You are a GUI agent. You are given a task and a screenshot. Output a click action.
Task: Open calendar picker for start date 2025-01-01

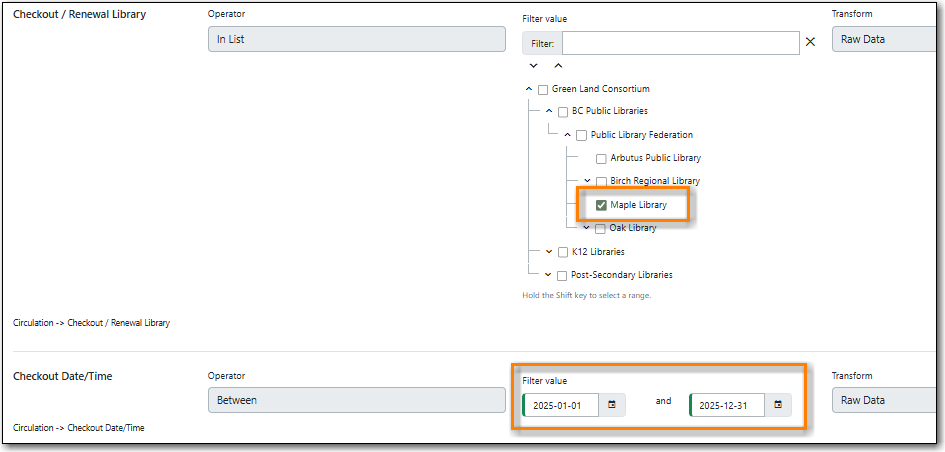[x=611, y=405]
